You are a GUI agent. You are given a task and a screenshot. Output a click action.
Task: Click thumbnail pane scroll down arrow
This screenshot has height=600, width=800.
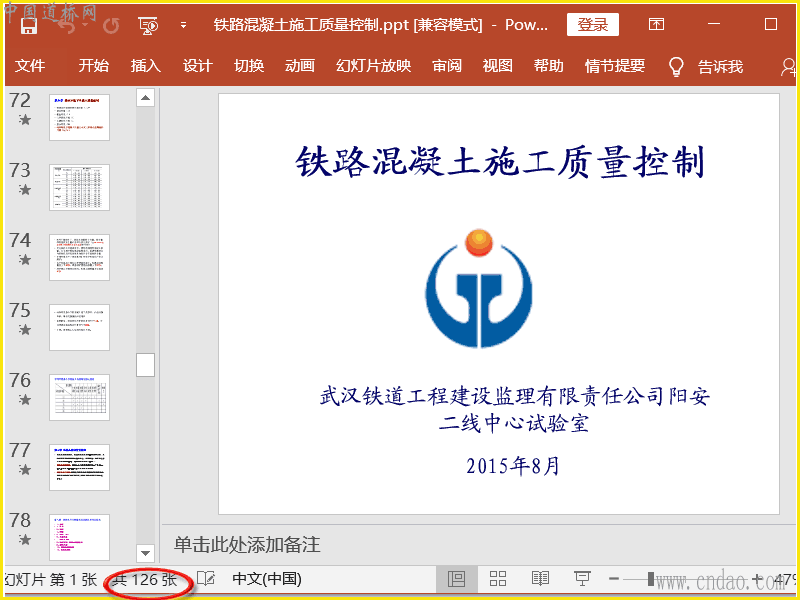tap(145, 553)
